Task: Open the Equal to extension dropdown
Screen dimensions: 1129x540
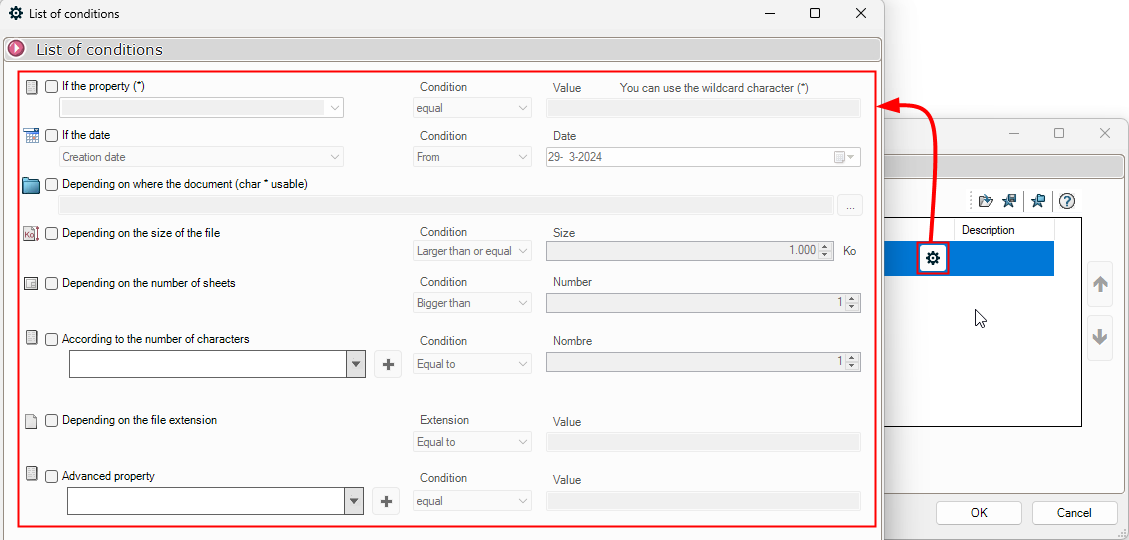Action: 472,442
